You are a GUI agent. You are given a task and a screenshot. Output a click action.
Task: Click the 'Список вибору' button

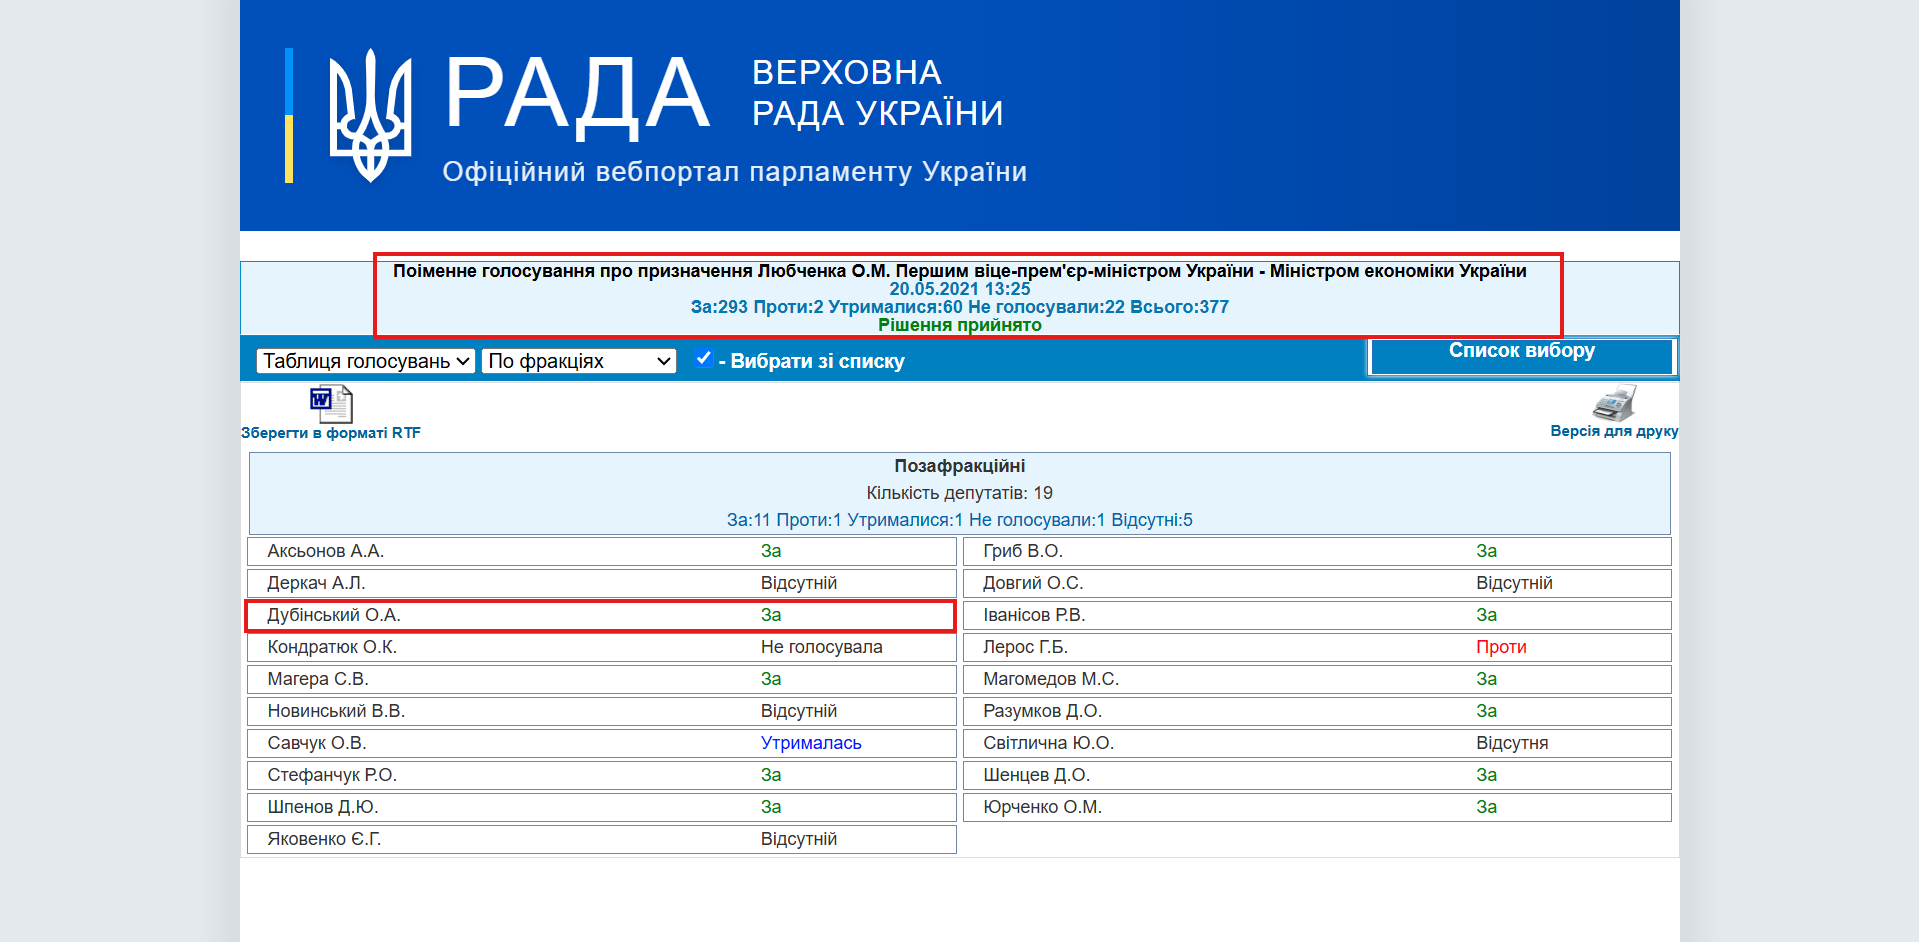(x=1521, y=357)
